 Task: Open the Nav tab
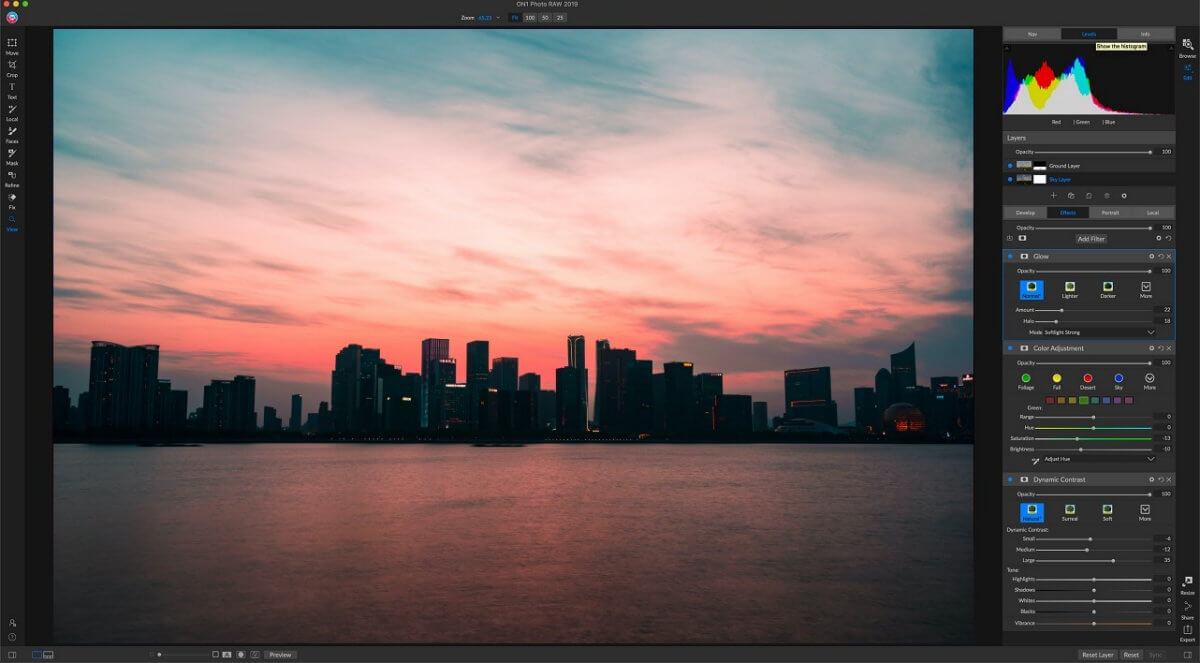(1032, 34)
